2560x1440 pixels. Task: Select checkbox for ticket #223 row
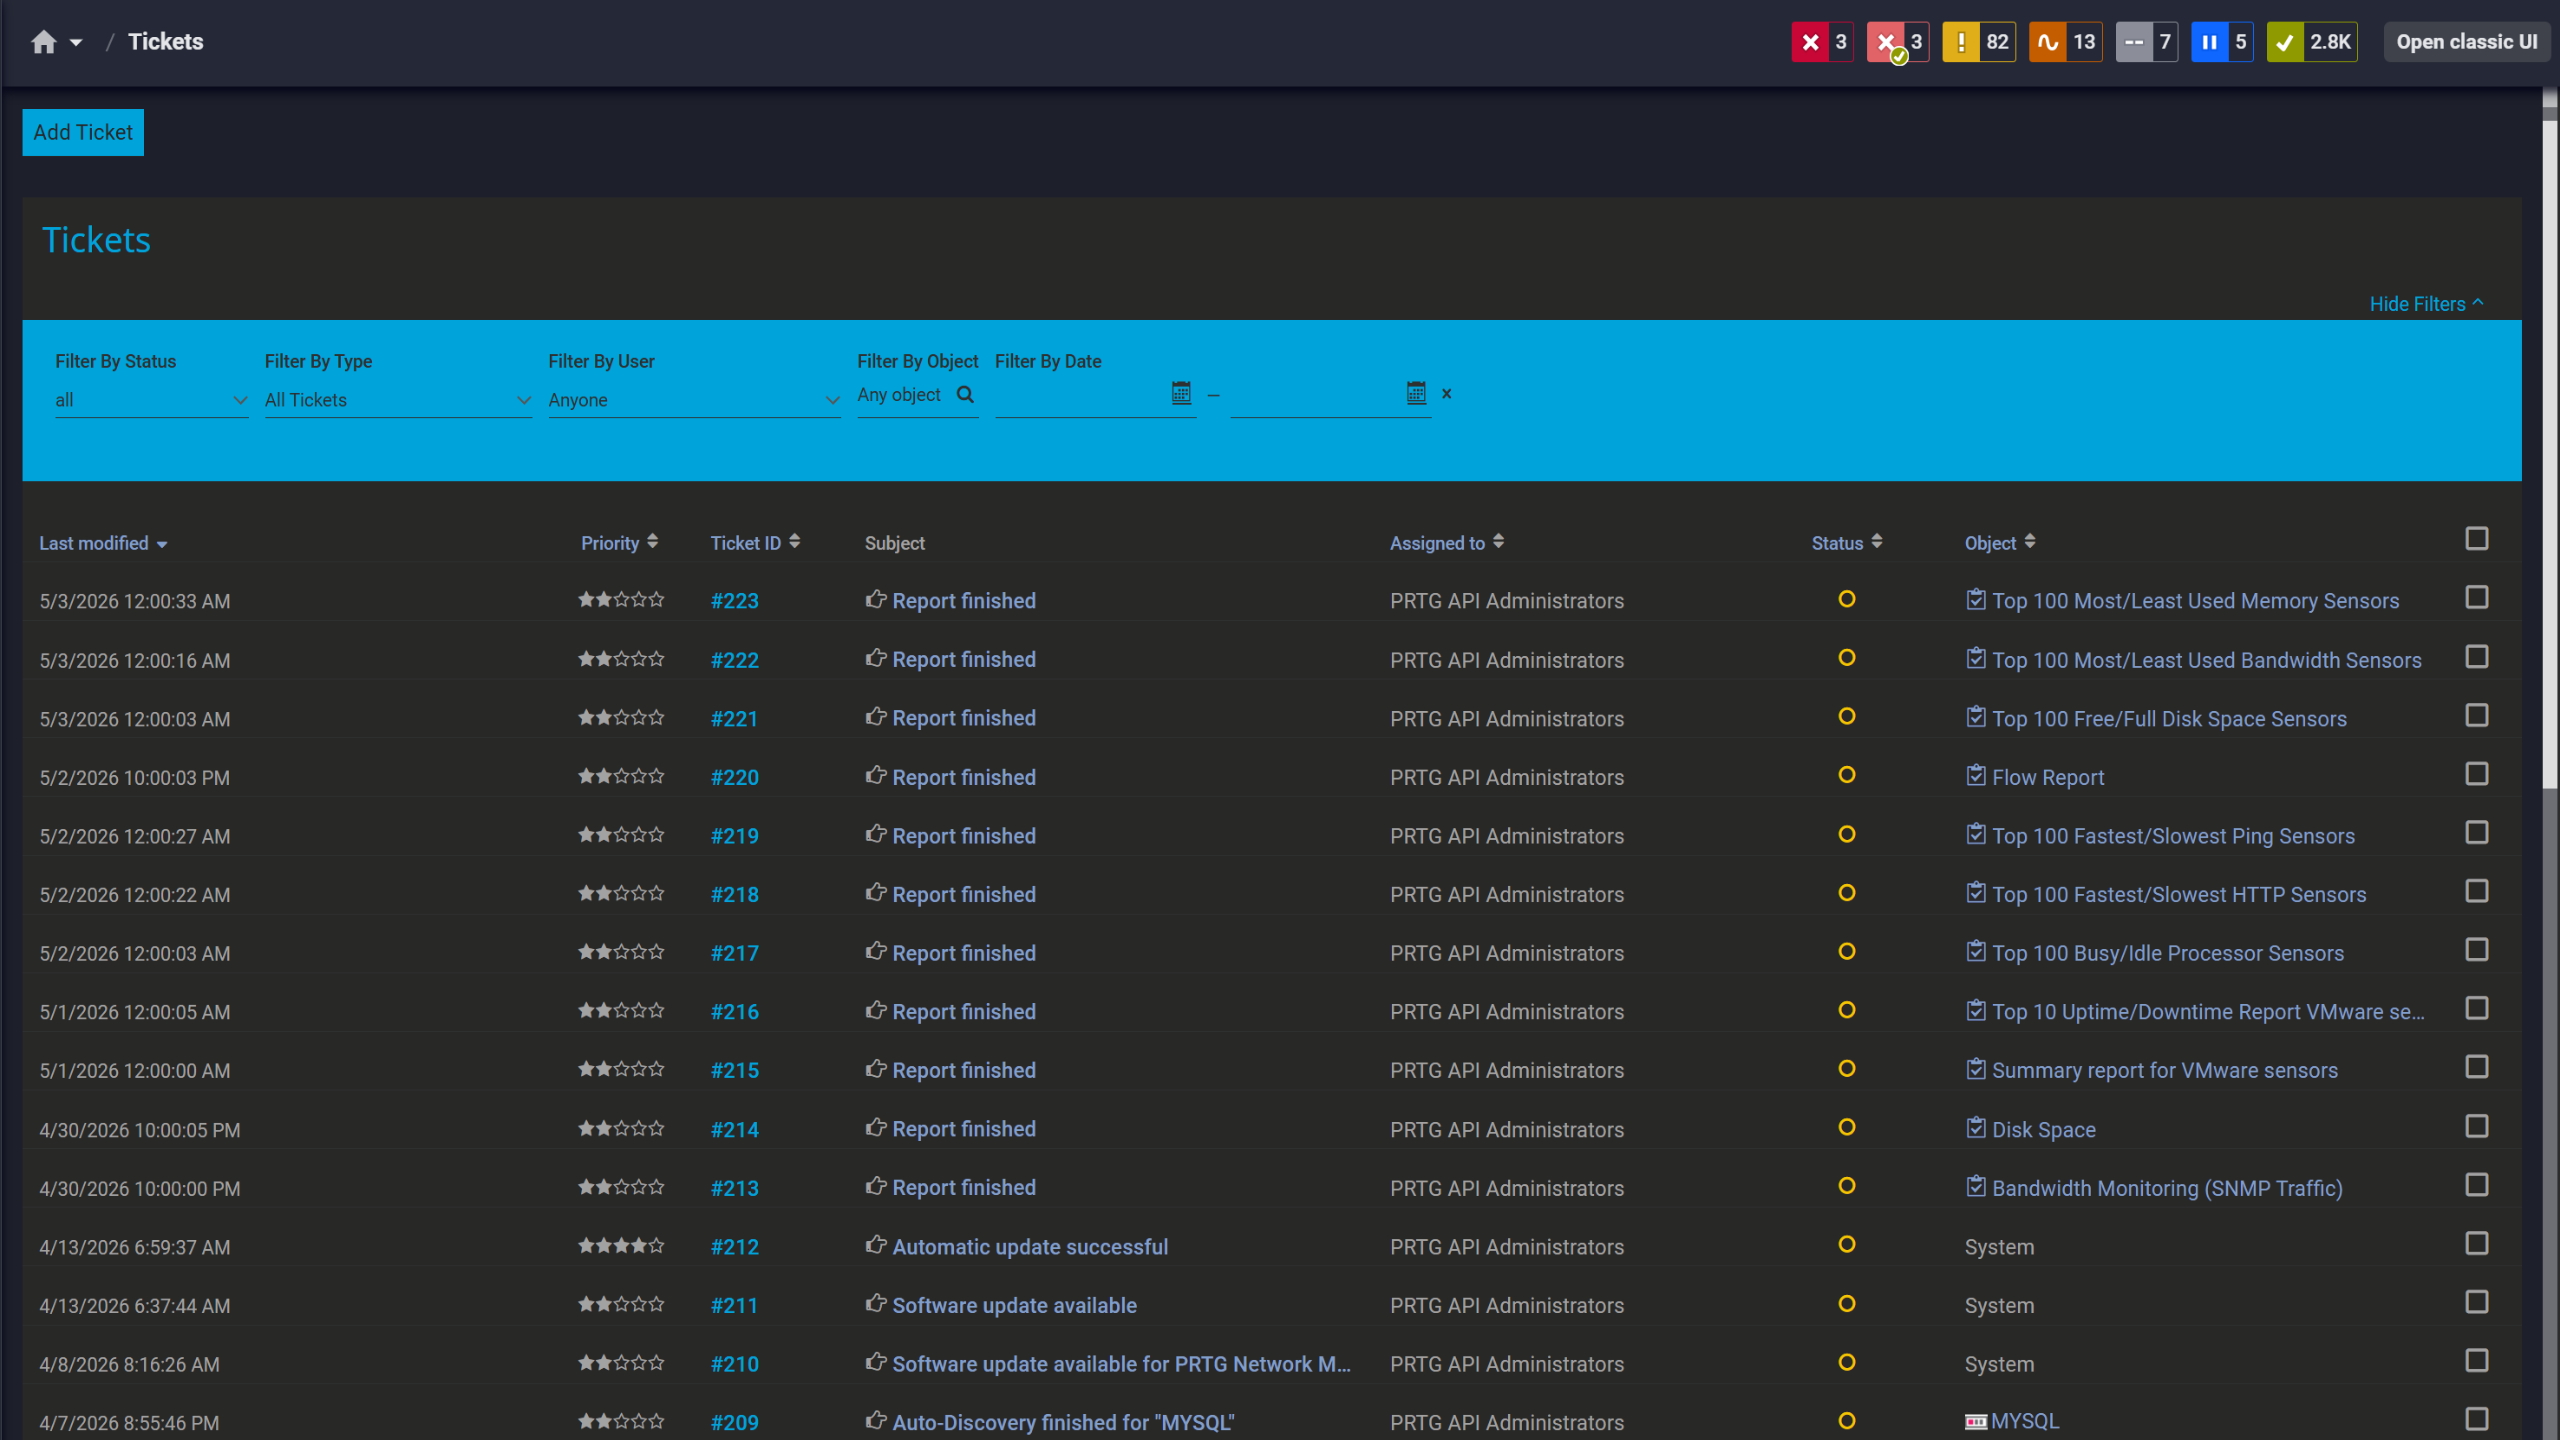2476,598
